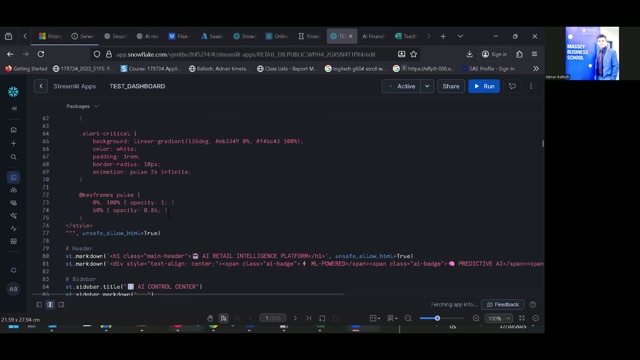Go back using the chevron beside Streamlit Apps
Viewport: 640px width, 360px height.
pos(41,86)
